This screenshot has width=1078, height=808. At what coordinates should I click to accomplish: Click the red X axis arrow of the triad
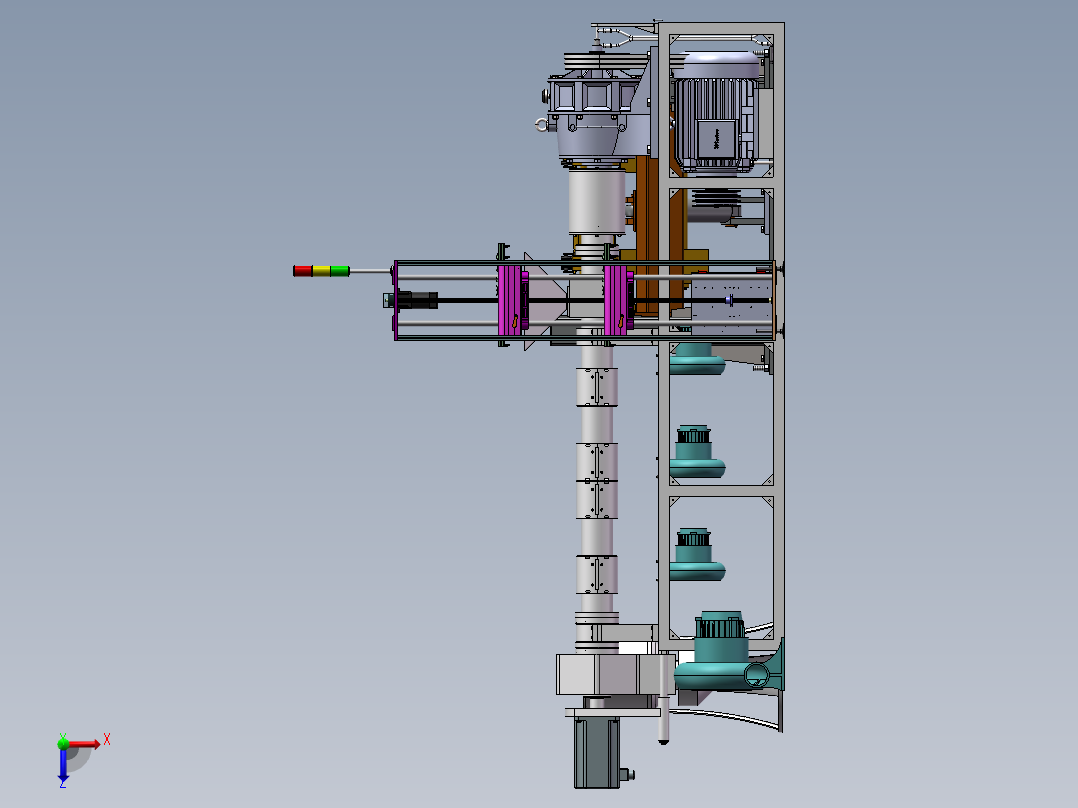click(85, 744)
